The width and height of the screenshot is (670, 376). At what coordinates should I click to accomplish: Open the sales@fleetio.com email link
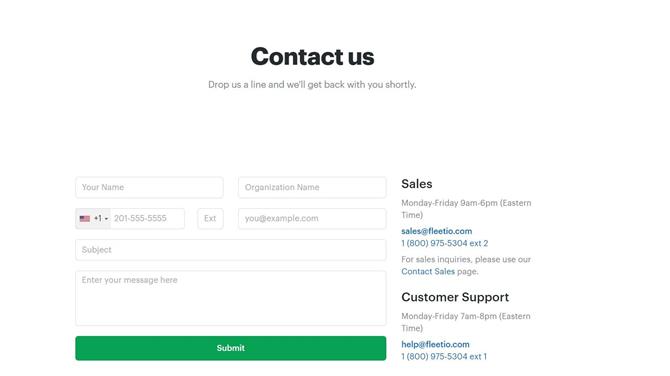coord(437,231)
